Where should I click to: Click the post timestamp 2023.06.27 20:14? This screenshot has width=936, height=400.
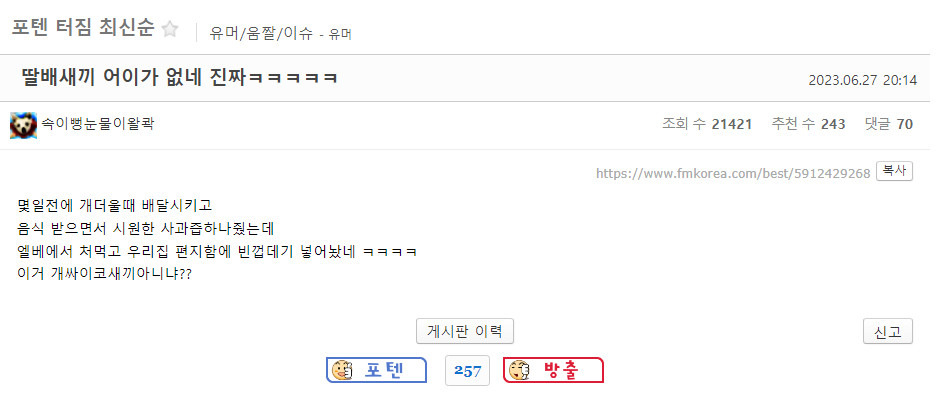coord(863,80)
